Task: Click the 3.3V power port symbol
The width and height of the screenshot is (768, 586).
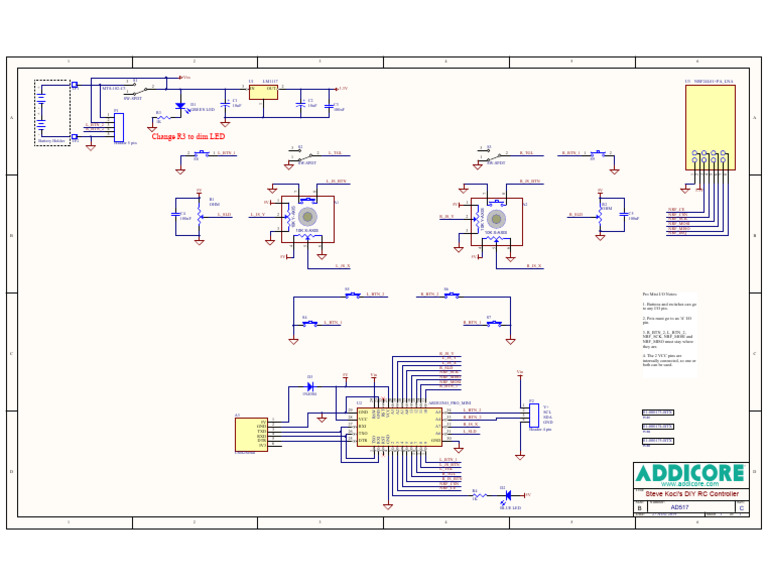Action: pyautogui.click(x=341, y=89)
